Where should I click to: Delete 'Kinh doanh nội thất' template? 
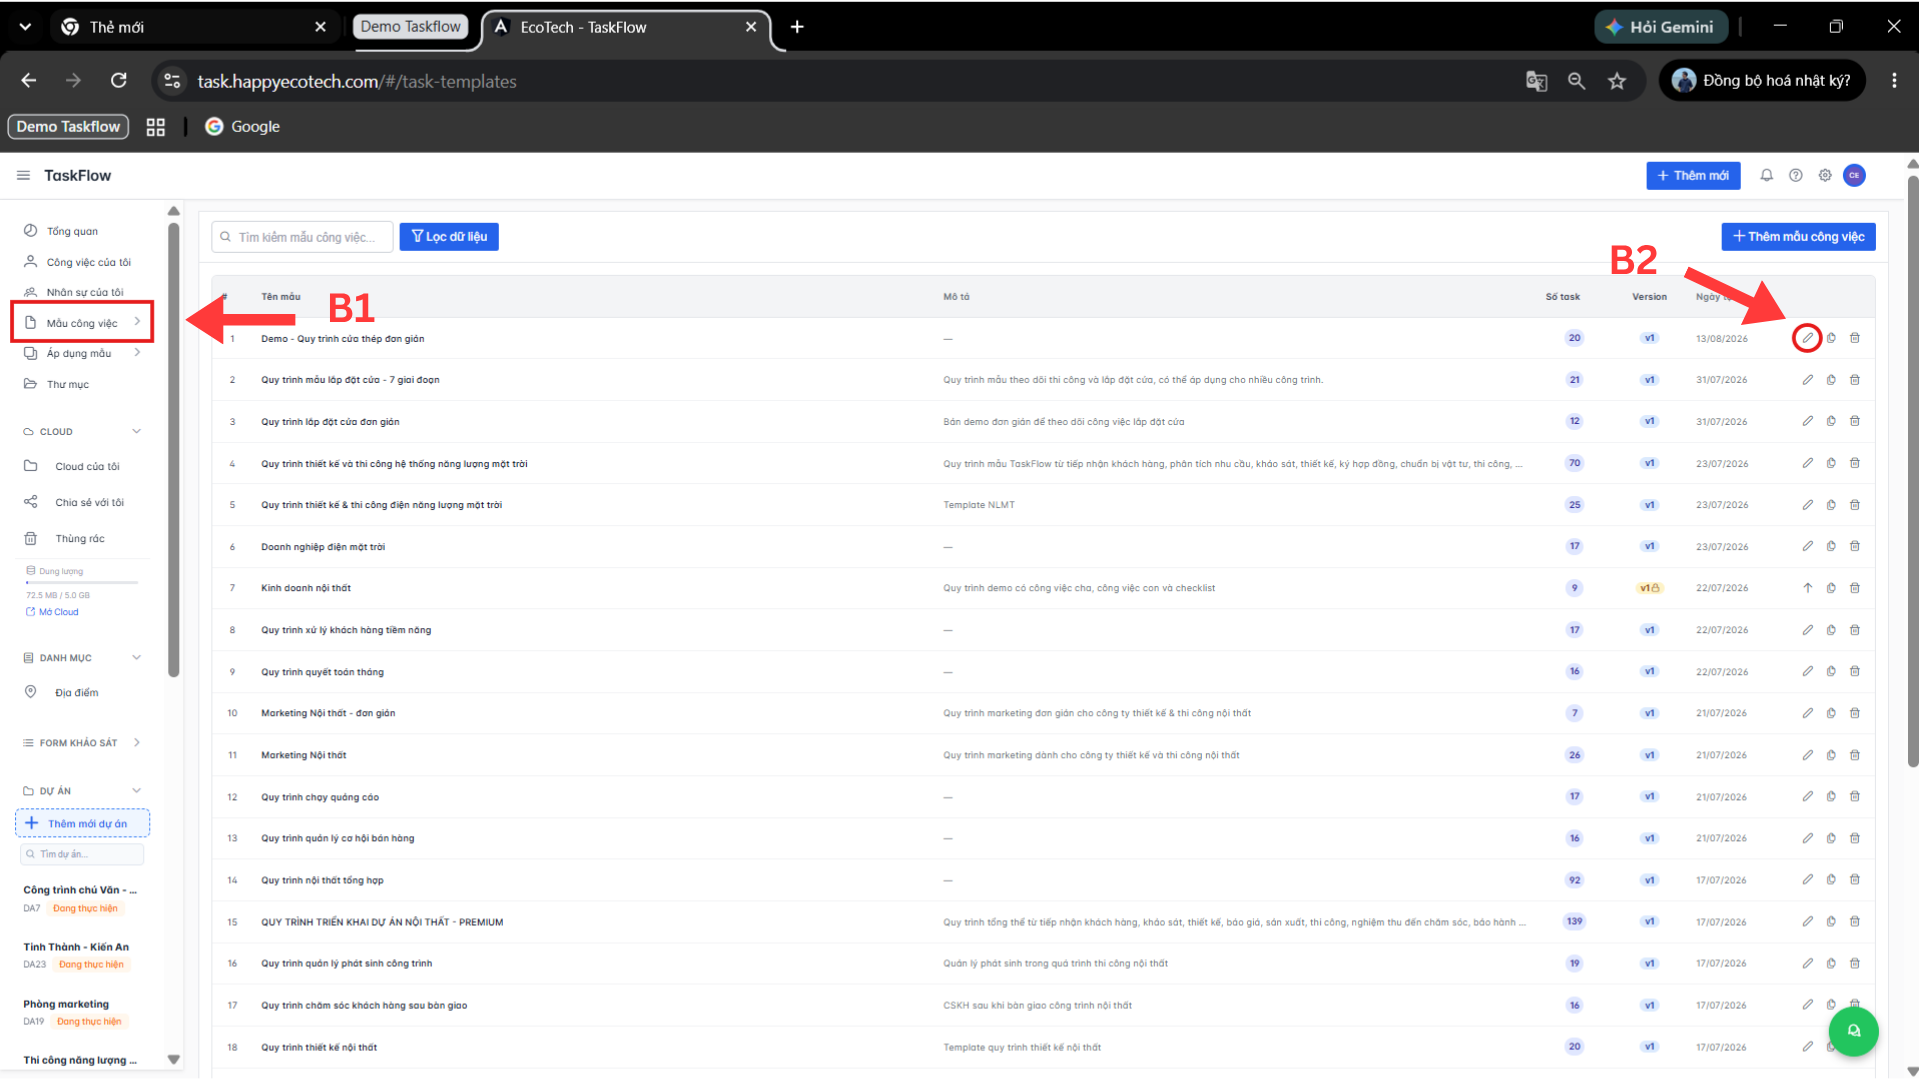tap(1855, 588)
